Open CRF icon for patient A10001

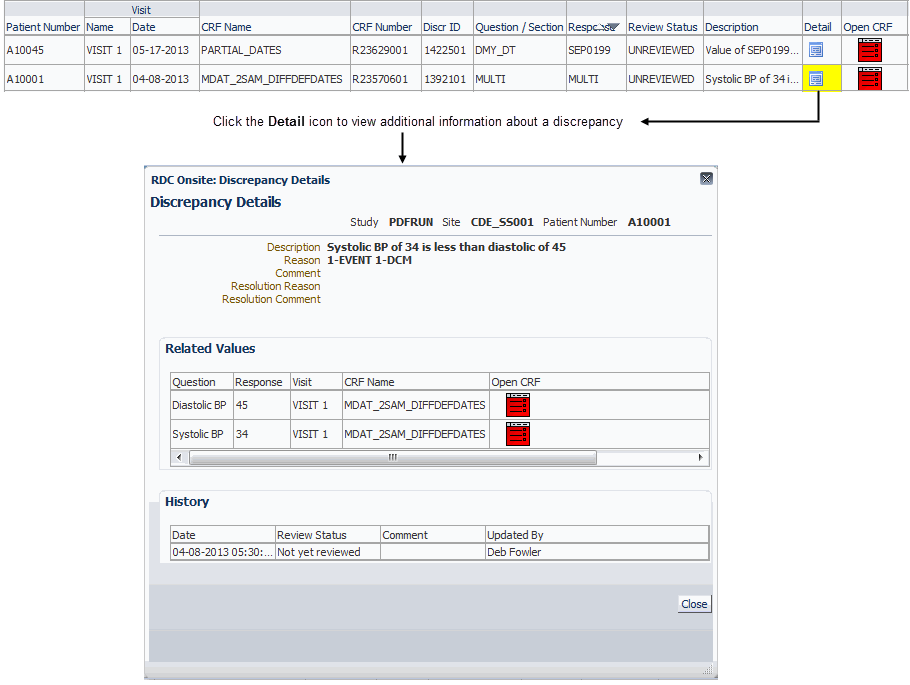869,78
